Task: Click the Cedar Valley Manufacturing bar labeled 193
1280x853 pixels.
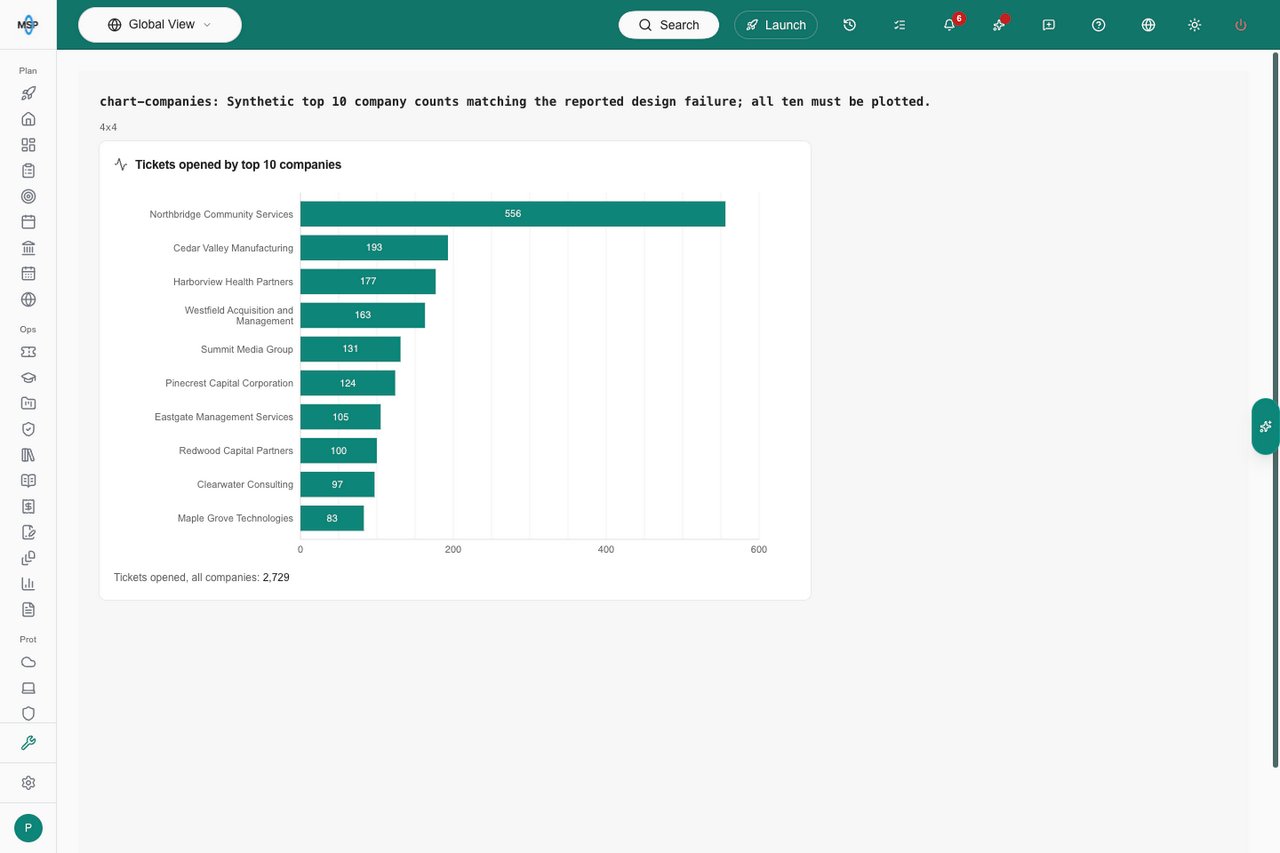Action: pyautogui.click(x=374, y=248)
